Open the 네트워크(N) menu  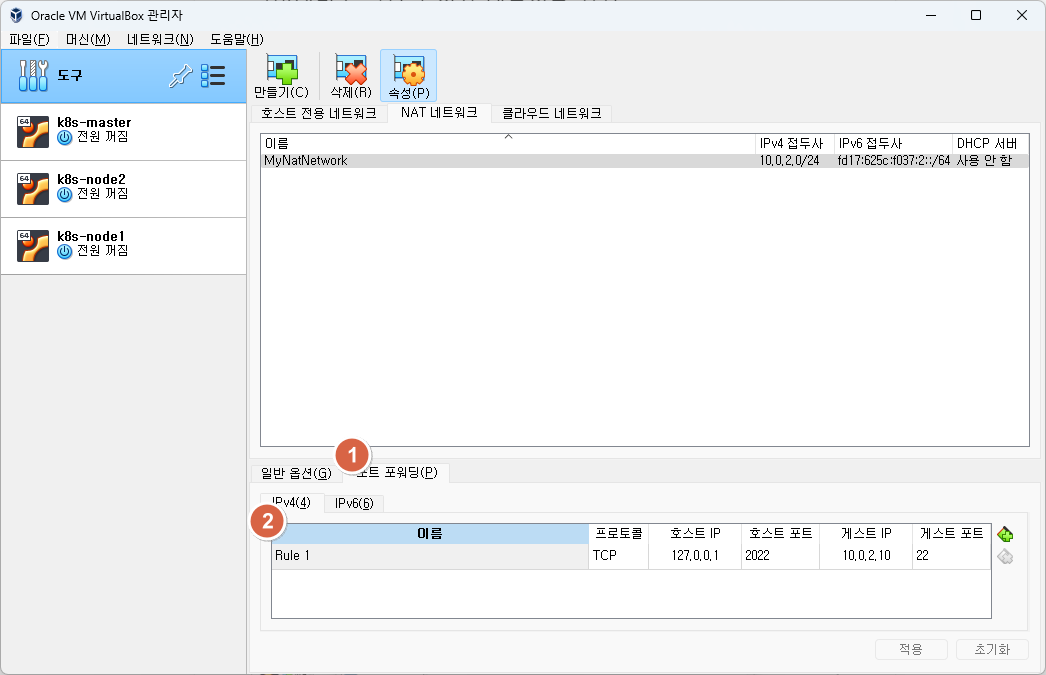160,39
